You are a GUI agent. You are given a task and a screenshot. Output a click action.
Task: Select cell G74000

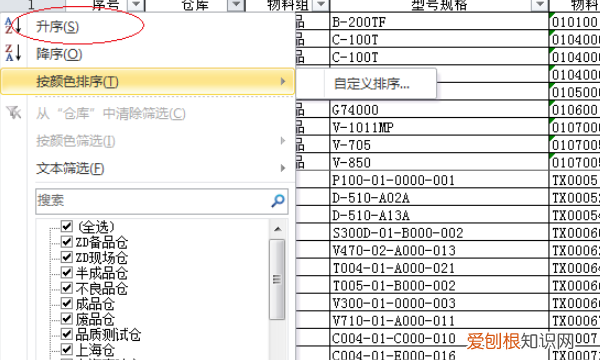point(439,109)
